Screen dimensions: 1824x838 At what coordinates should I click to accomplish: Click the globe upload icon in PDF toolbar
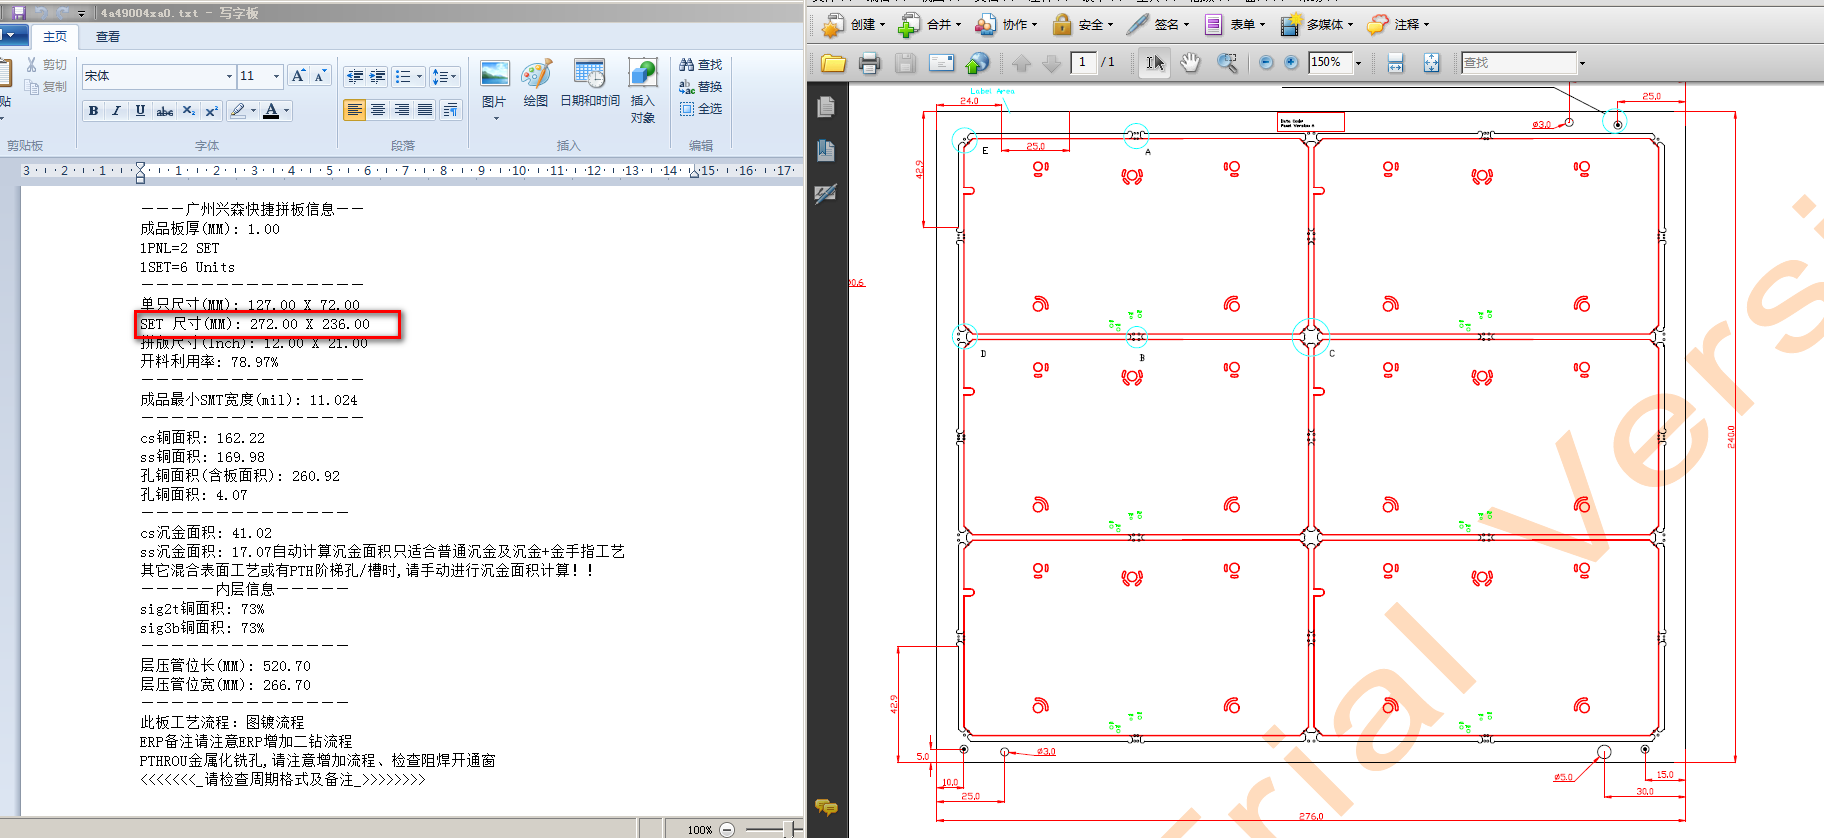click(x=977, y=63)
